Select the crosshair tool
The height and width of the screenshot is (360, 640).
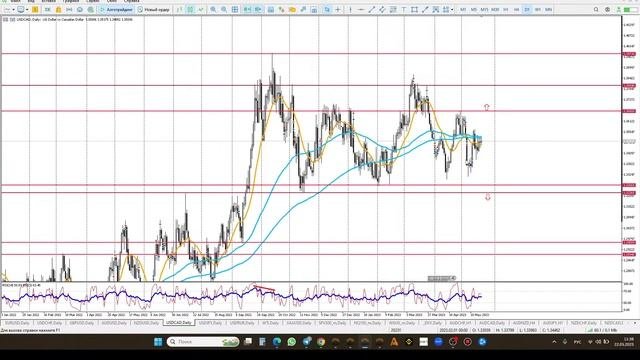(338, 9)
